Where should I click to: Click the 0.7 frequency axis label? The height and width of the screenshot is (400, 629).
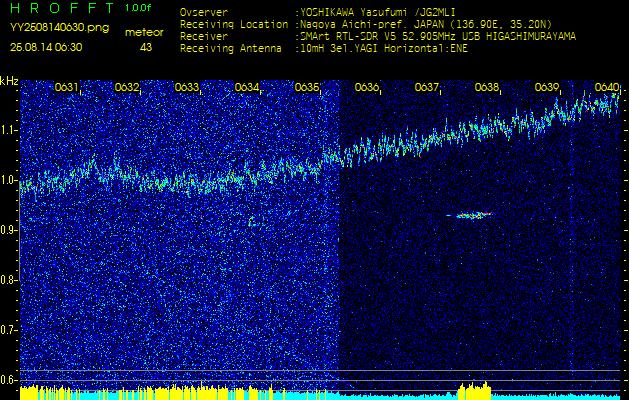(x=9, y=330)
